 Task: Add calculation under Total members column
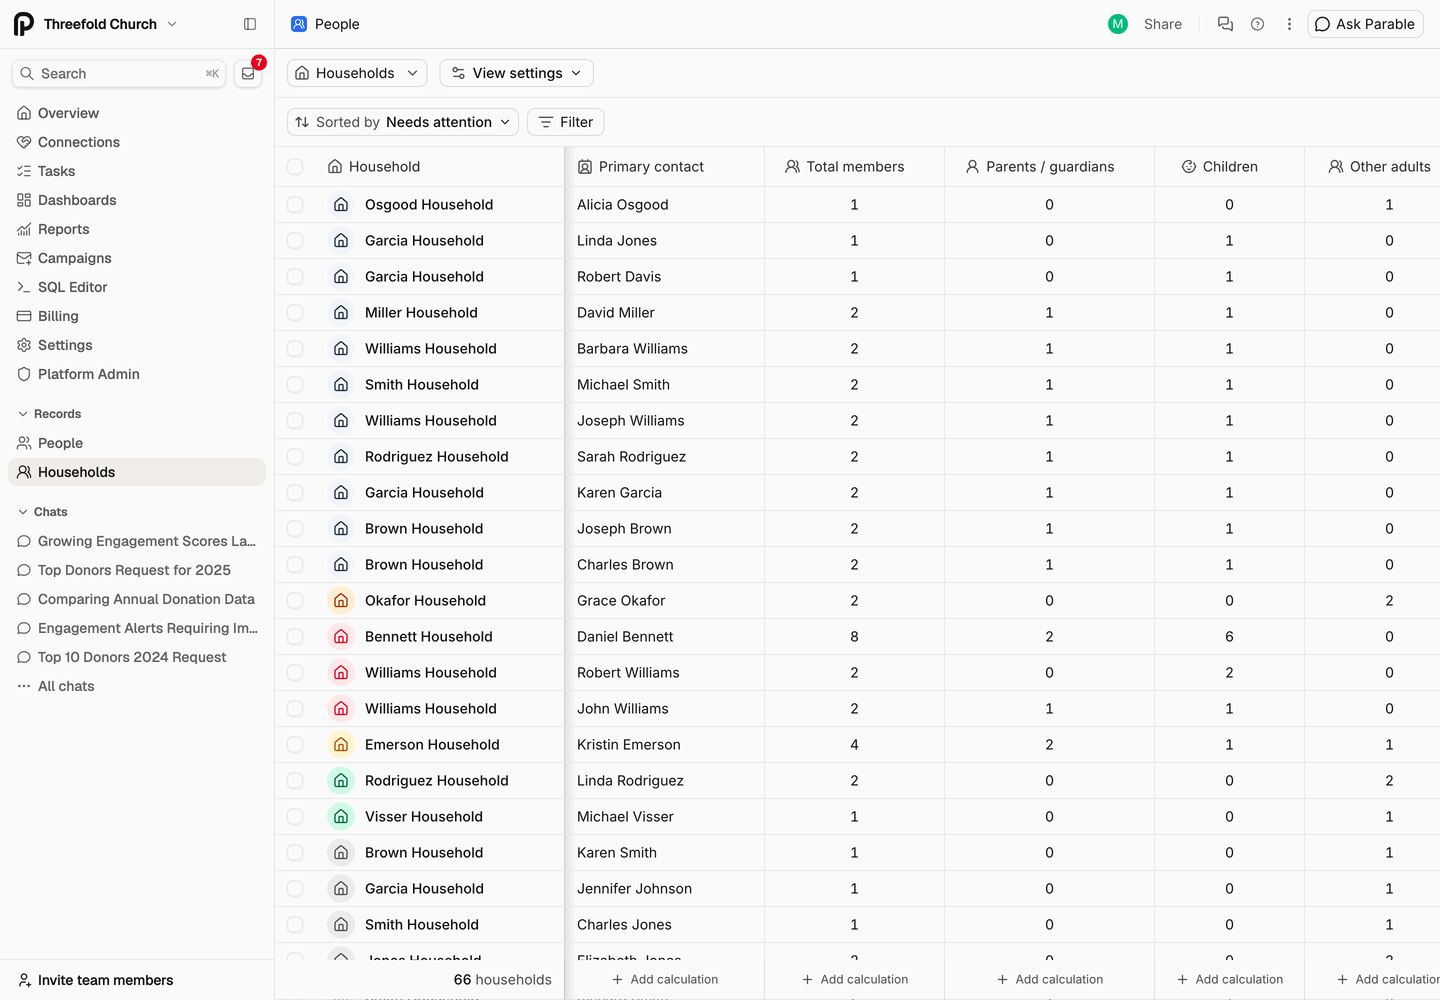(x=855, y=979)
